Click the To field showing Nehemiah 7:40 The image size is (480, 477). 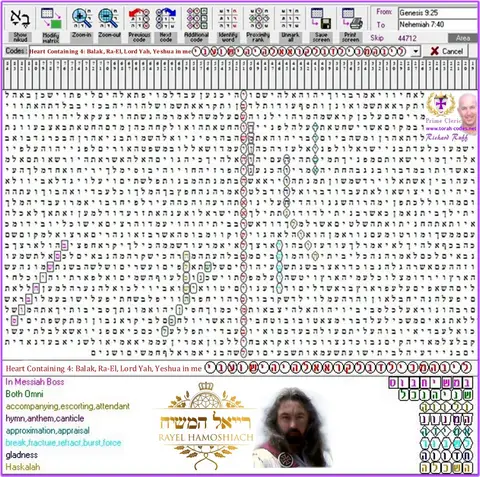[438, 24]
